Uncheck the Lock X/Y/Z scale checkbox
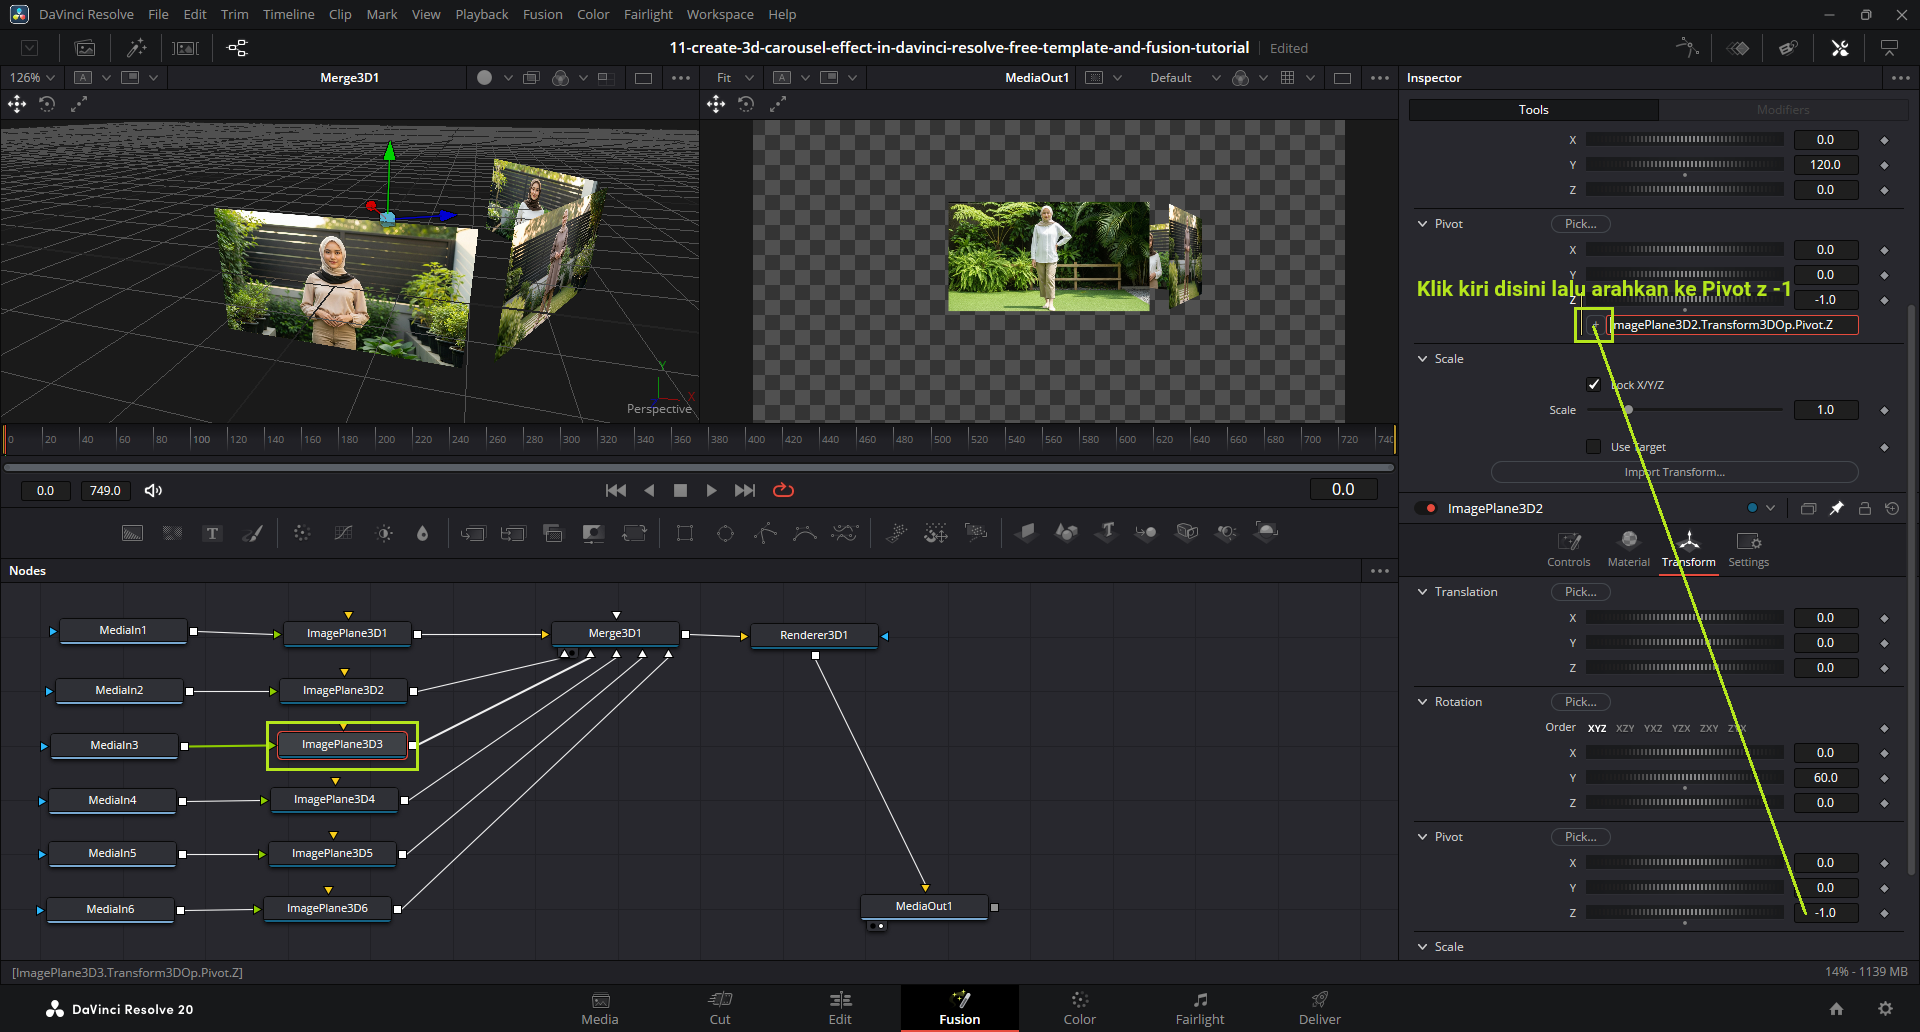 tap(1594, 385)
